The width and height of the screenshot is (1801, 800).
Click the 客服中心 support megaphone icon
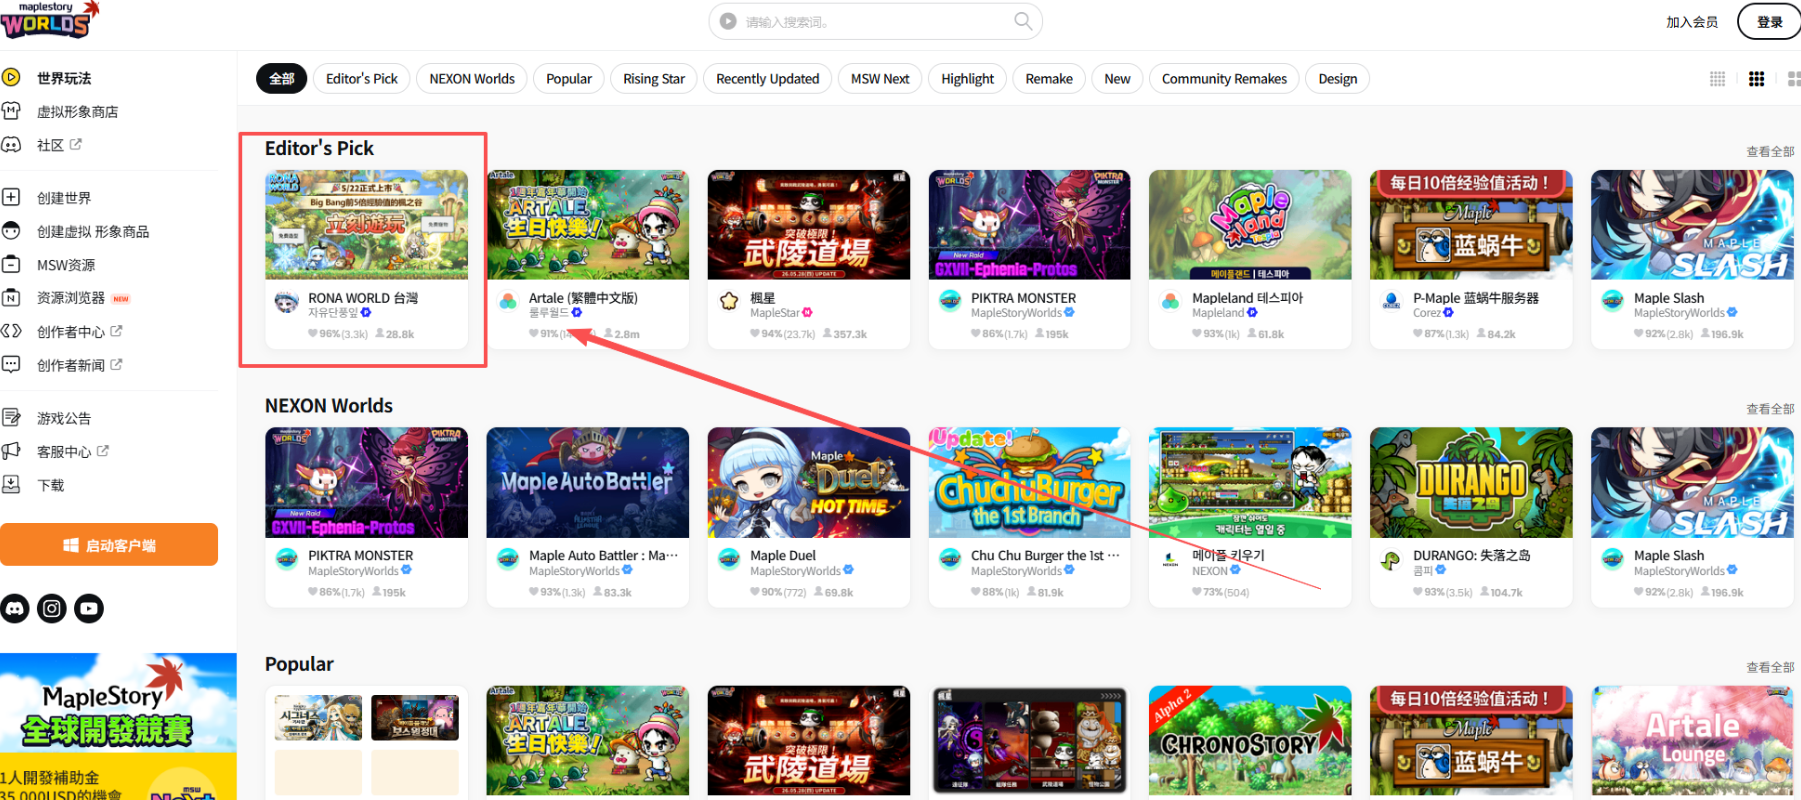pyautogui.click(x=11, y=451)
